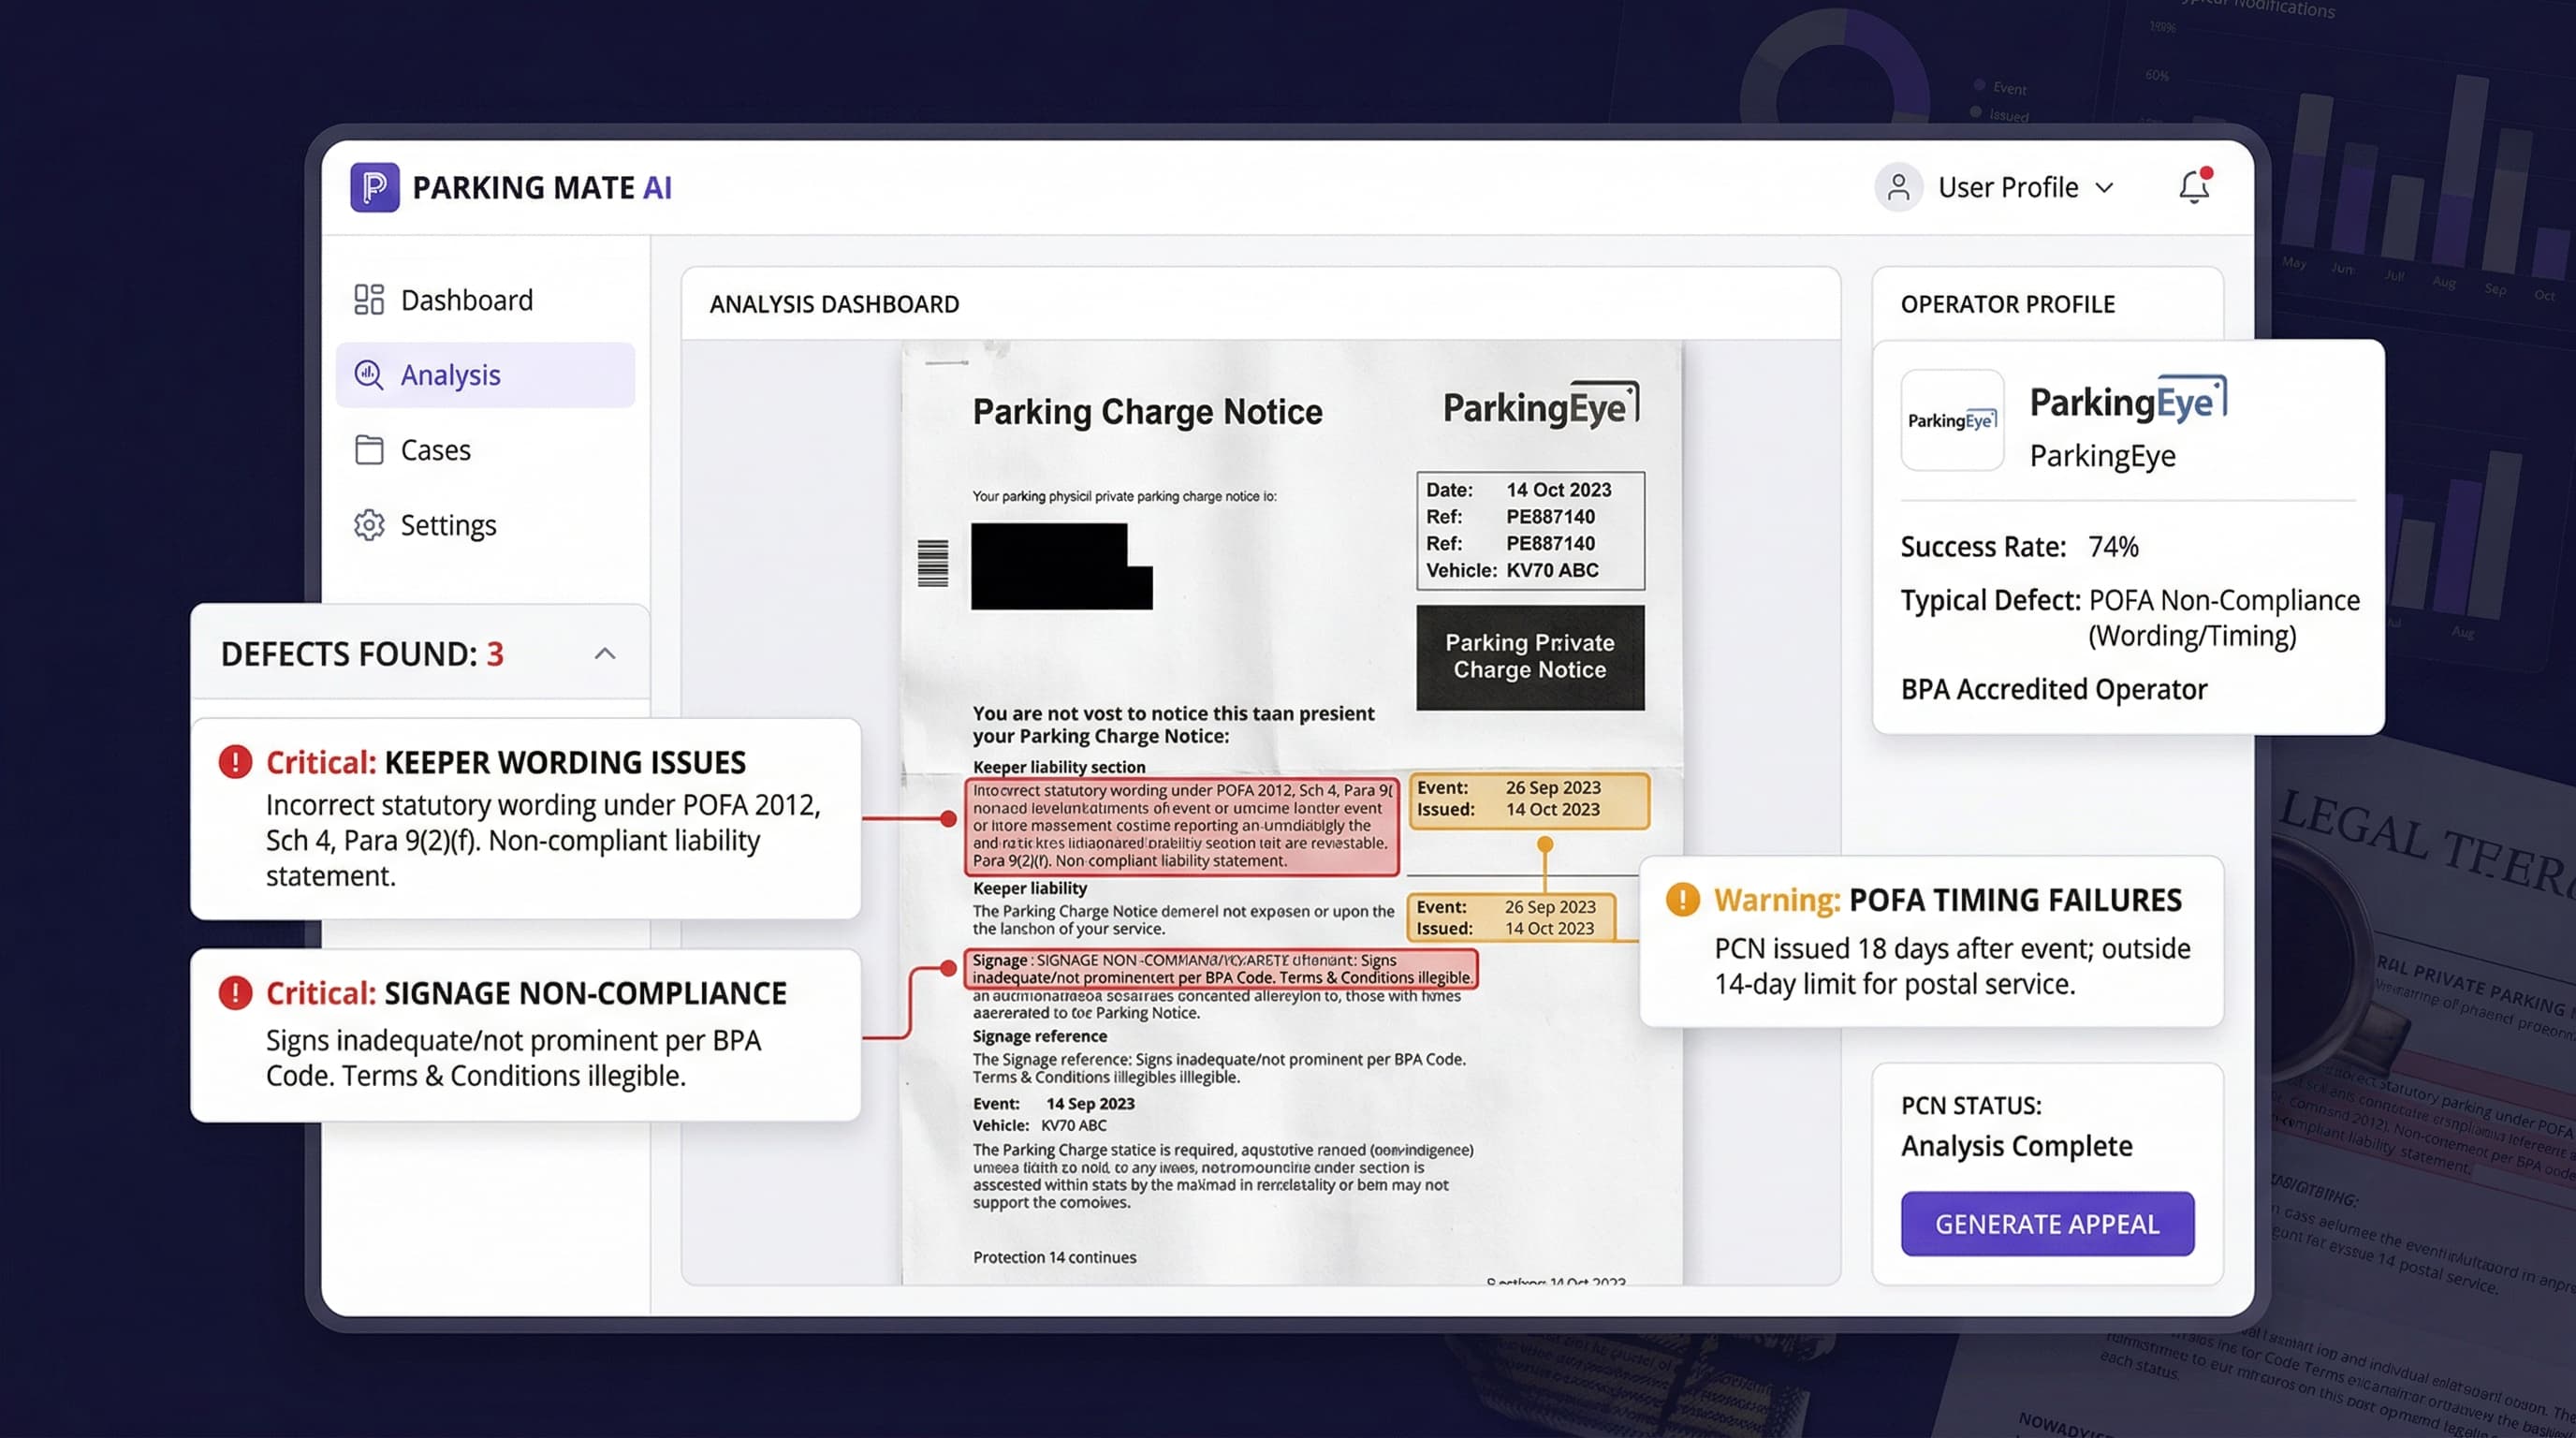The image size is (2576, 1438).
Task: Open the Settings menu item
Action: tap(448, 525)
